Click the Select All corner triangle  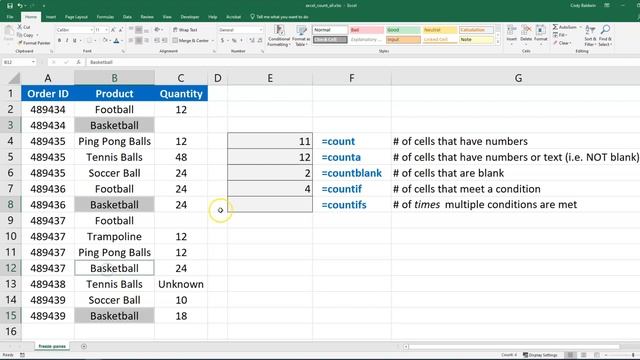pyautogui.click(x=14, y=78)
